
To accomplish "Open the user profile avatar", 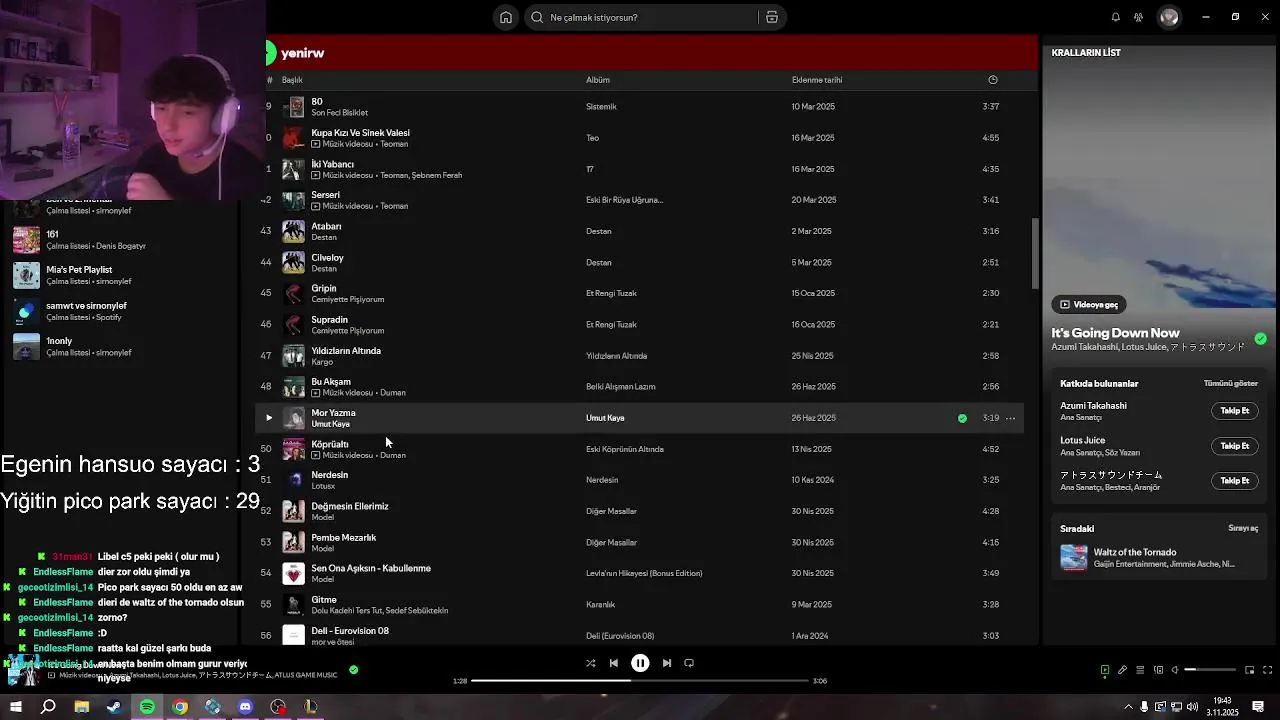I will (1169, 17).
